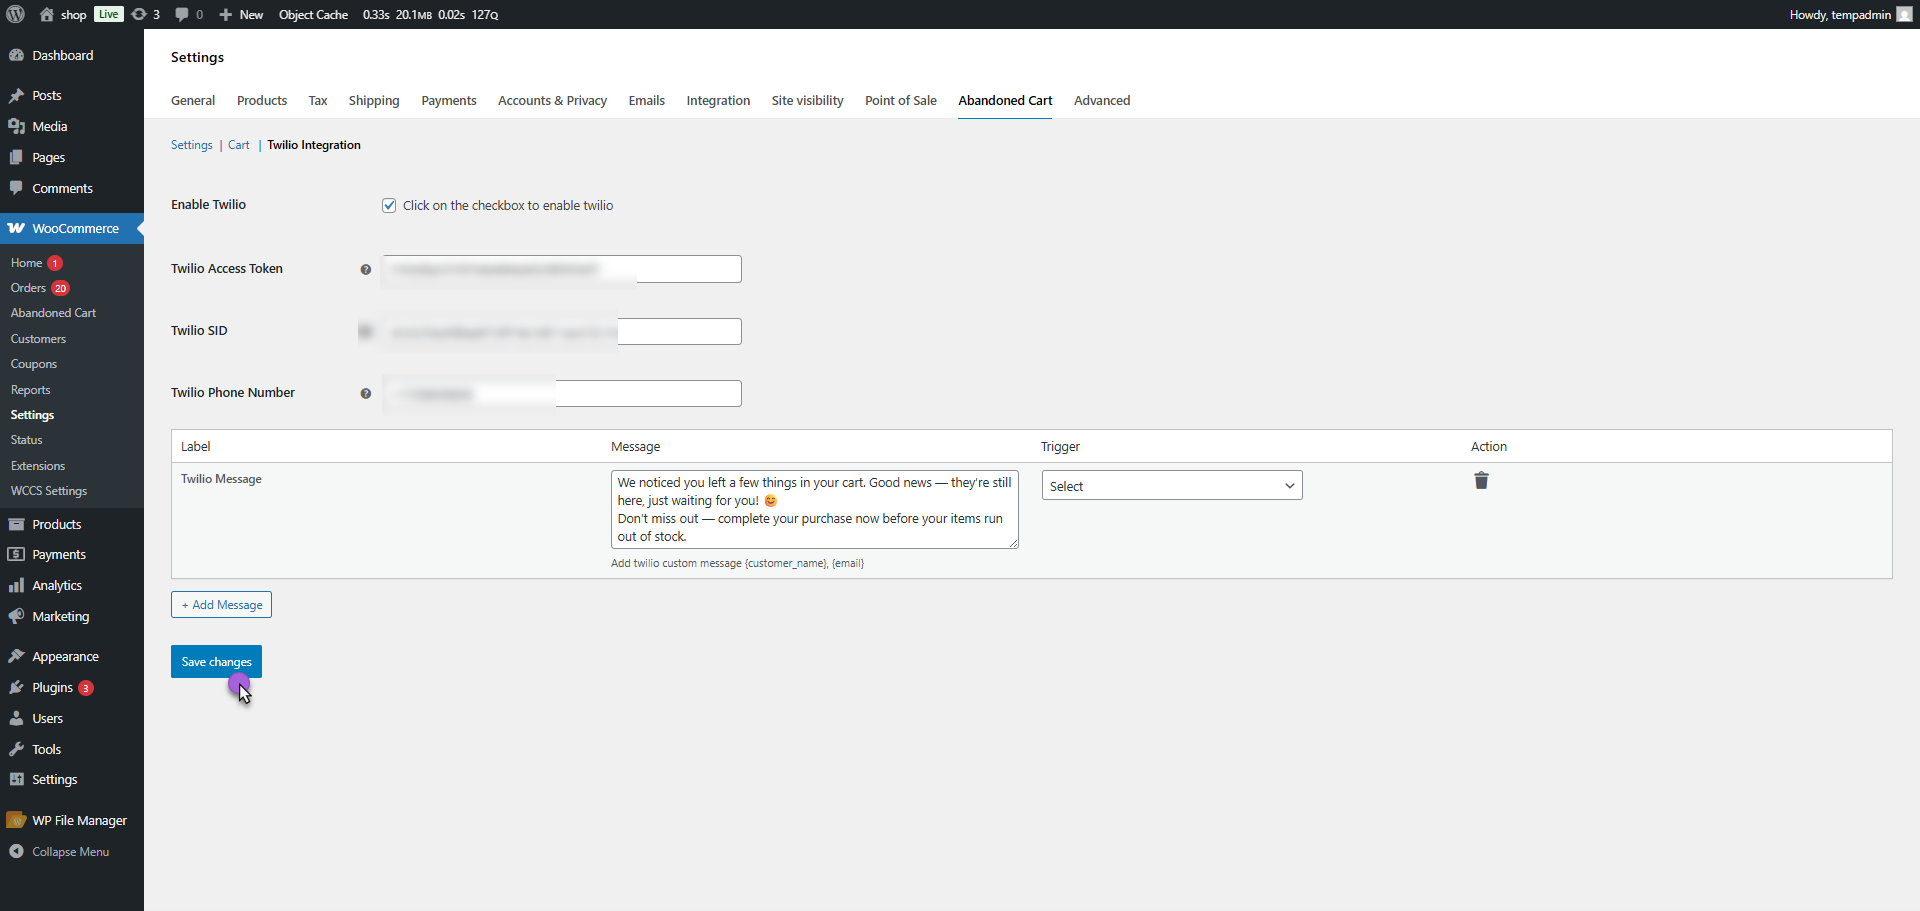Viewport: 1920px width, 911px height.
Task: Open the Integration tab
Action: tap(718, 100)
